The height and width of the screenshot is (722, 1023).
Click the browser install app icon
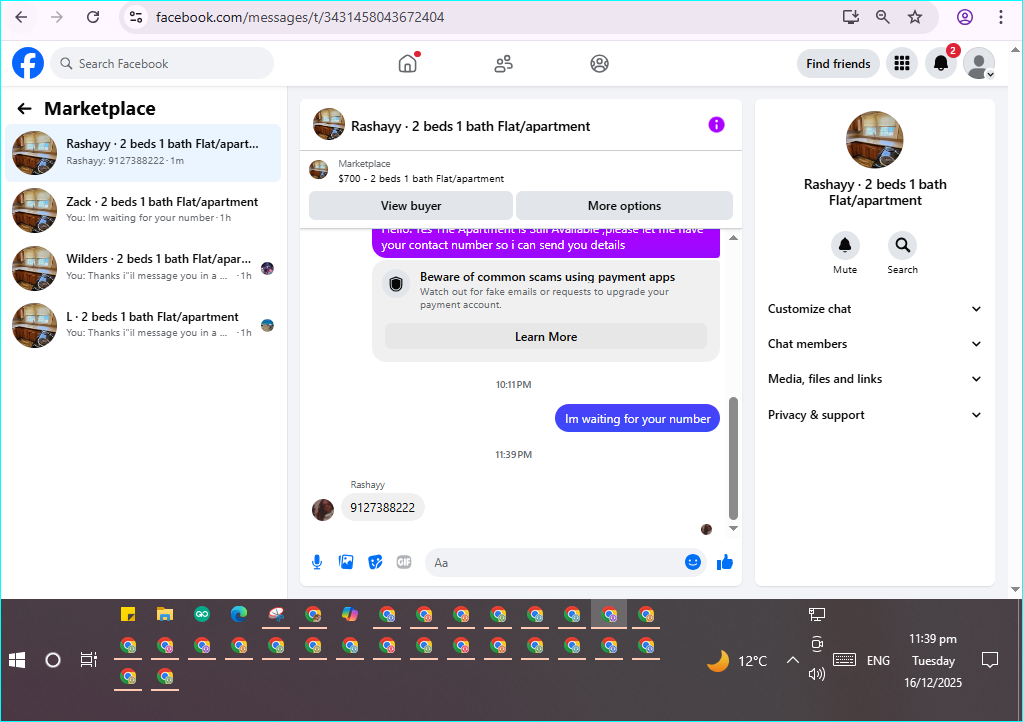[851, 17]
